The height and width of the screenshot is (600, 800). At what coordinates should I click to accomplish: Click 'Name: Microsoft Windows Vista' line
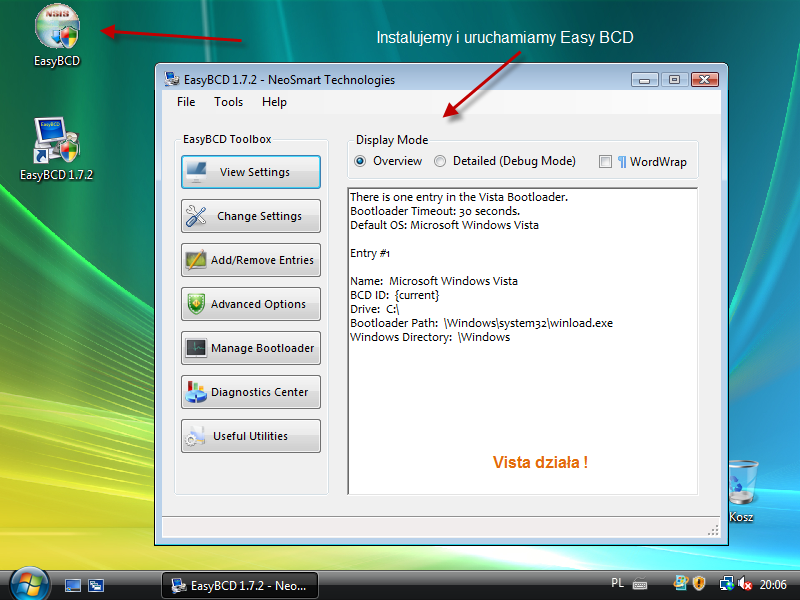pos(434,281)
